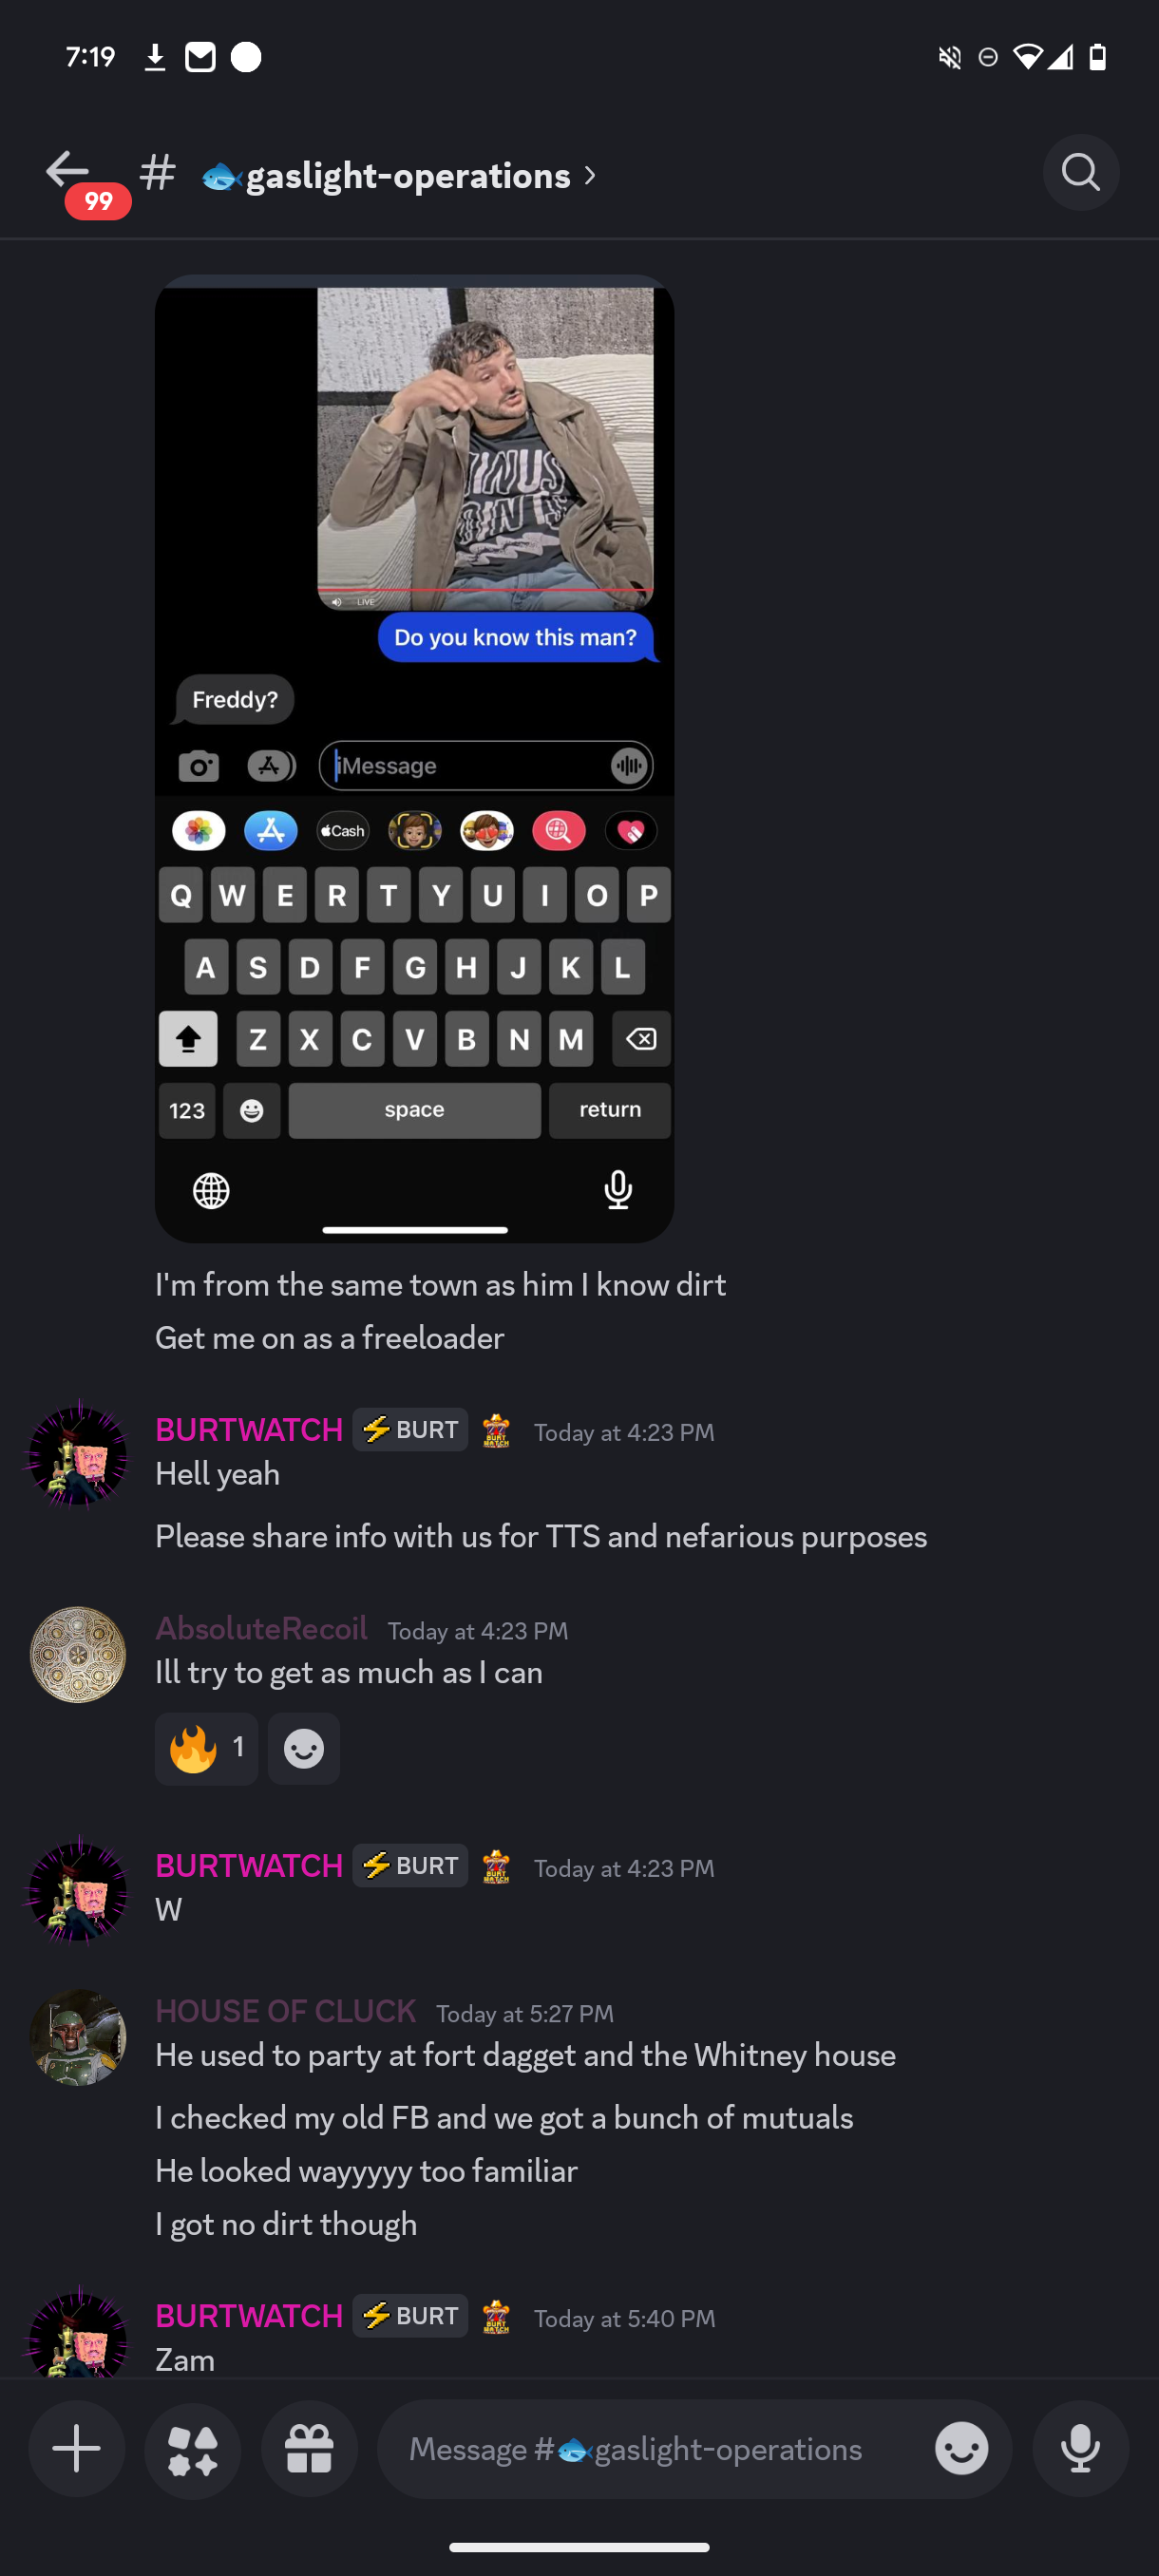This screenshot has width=1159, height=2576.
Task: Open AbsoluteRecoil's username profile
Action: pos(261,1628)
